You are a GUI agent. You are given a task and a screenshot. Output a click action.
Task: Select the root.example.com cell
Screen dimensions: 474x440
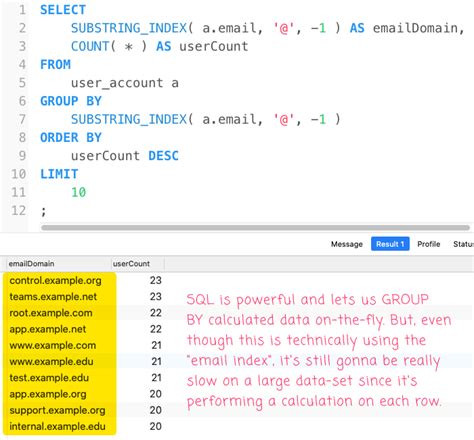click(51, 313)
